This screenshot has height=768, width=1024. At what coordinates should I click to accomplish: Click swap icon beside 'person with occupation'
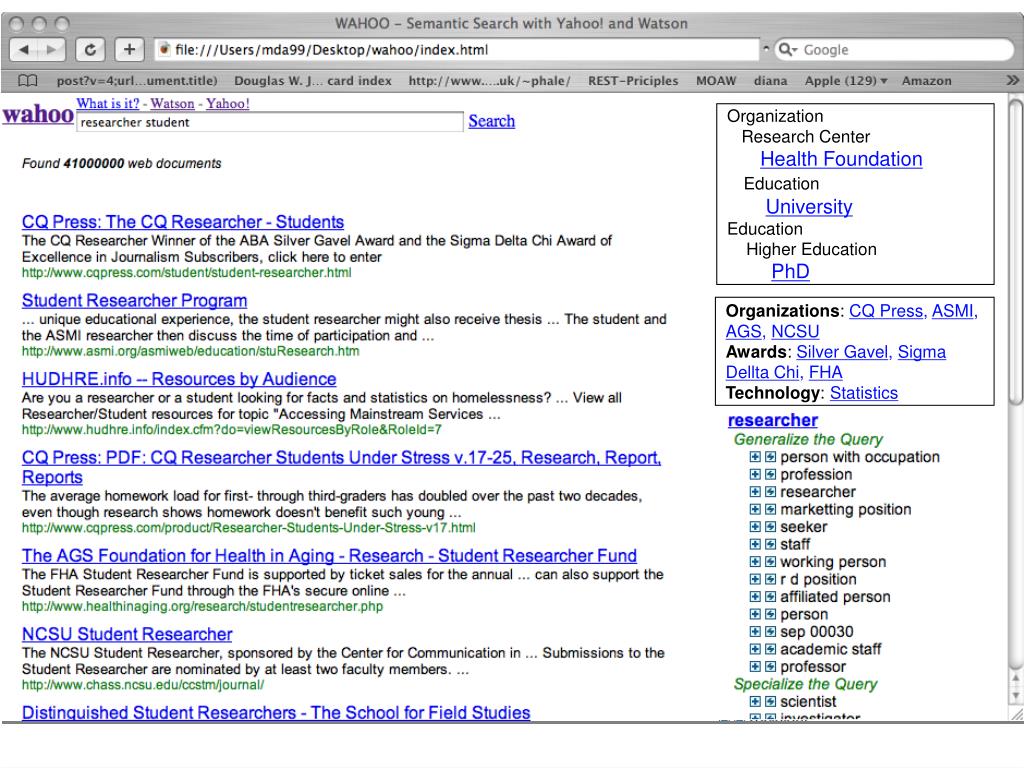click(x=771, y=456)
